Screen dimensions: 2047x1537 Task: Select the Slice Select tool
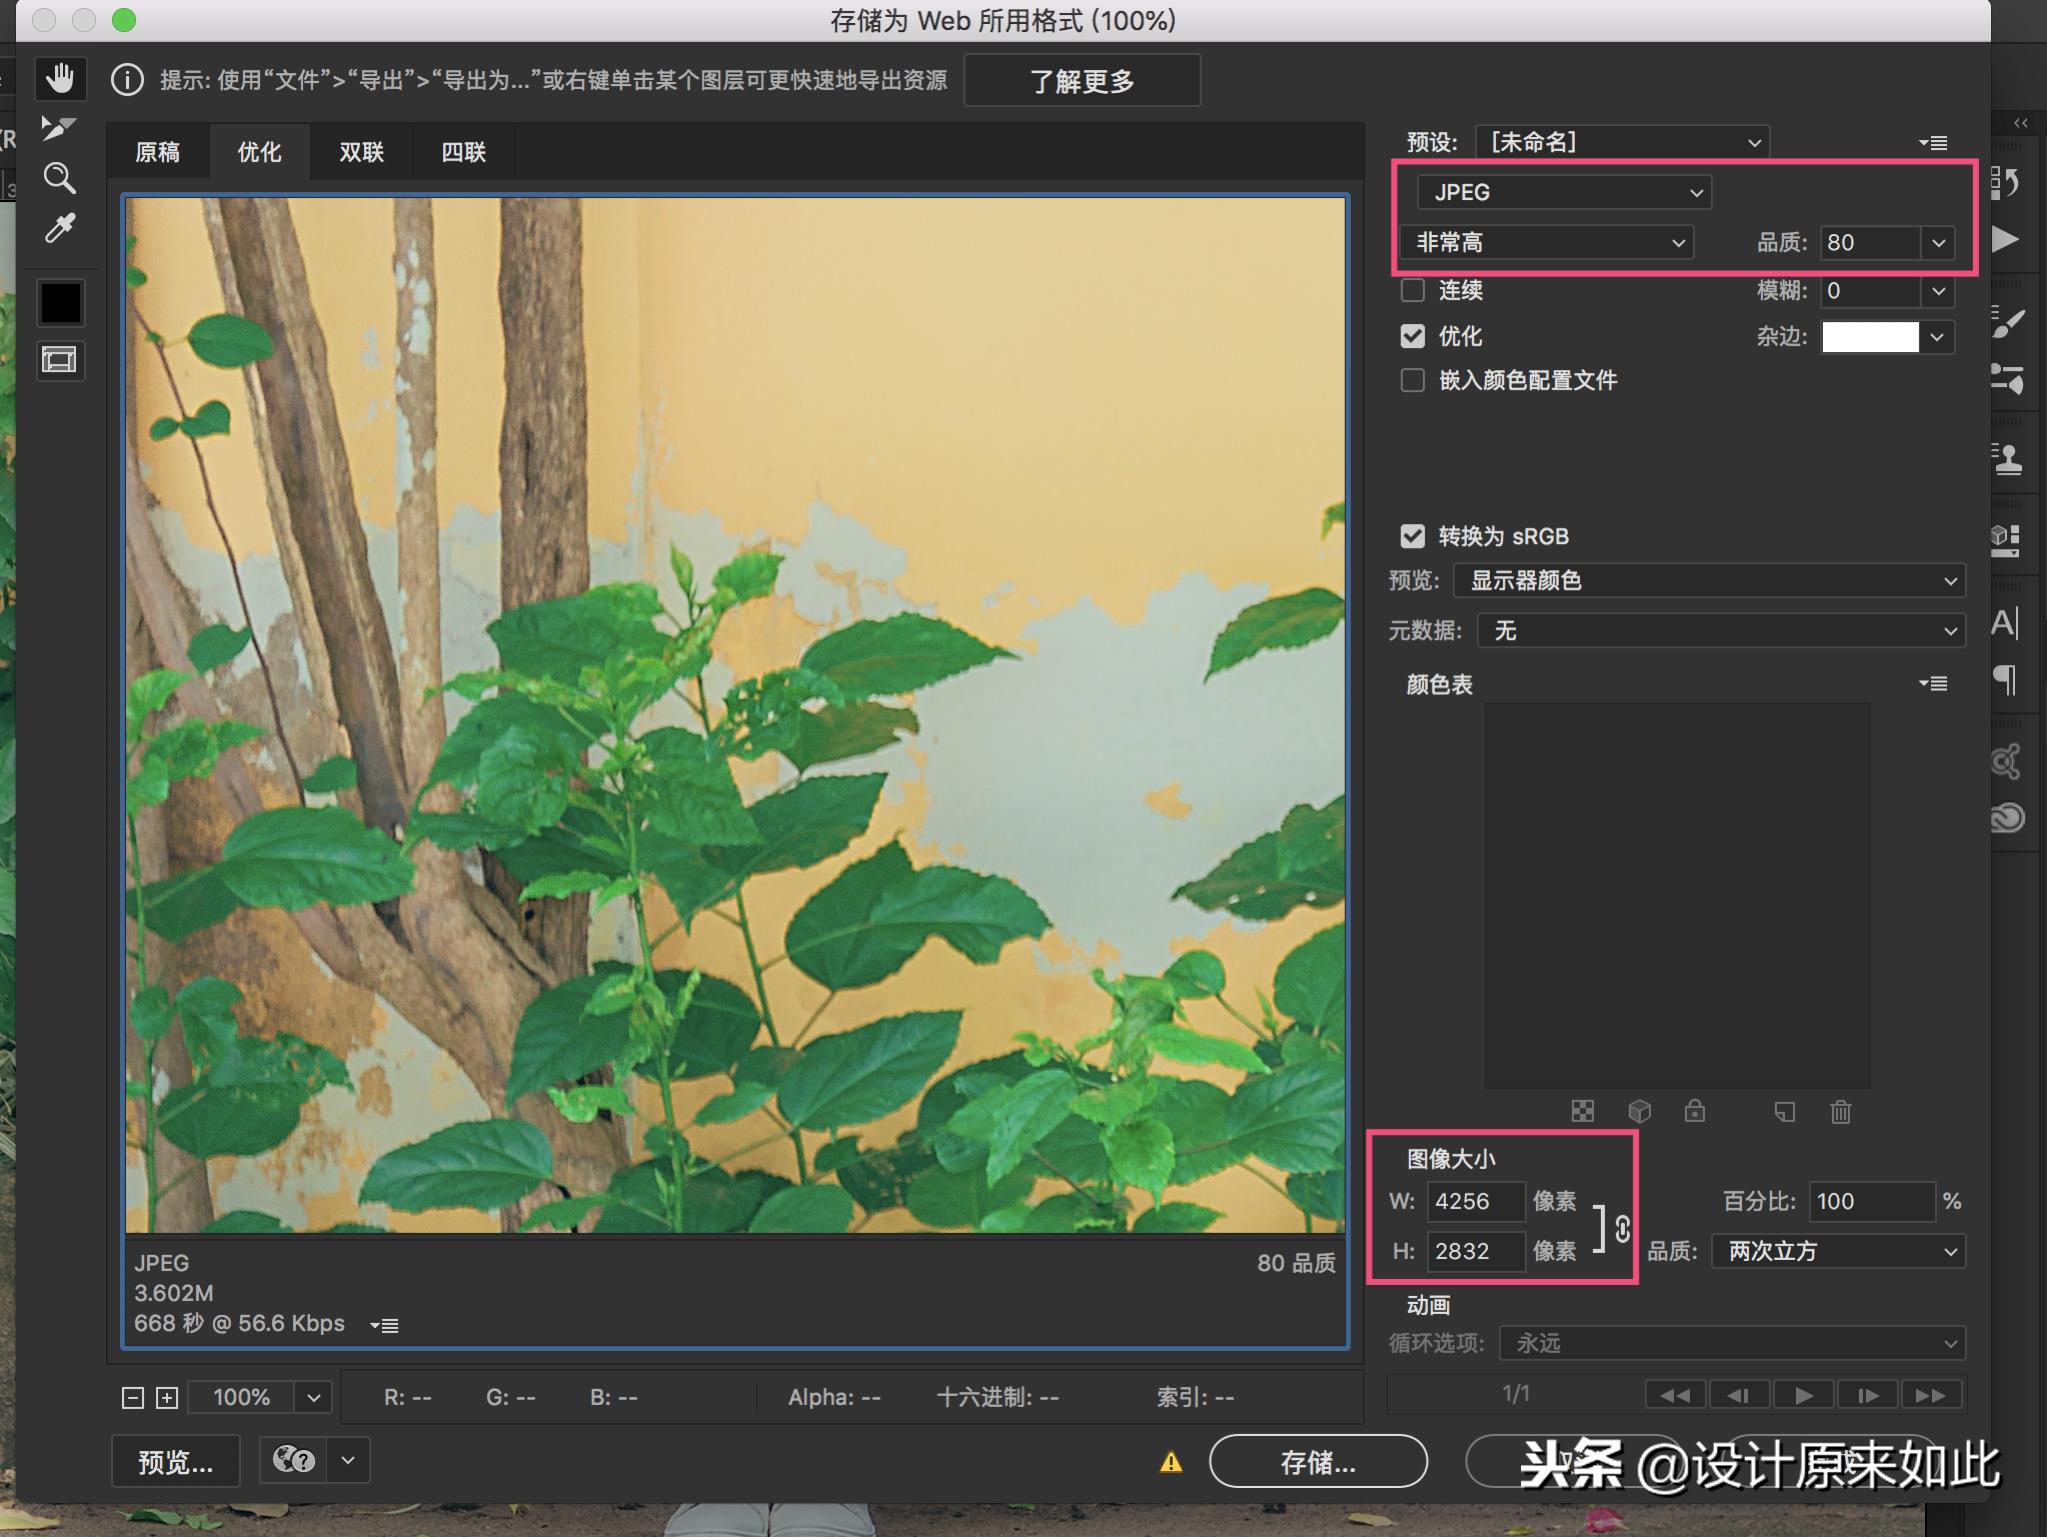click(x=58, y=128)
